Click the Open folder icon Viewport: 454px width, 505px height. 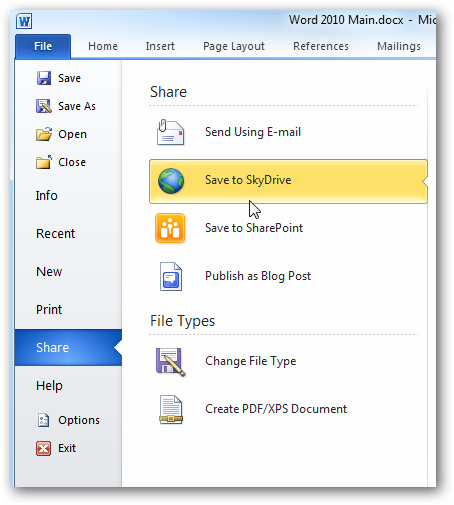(x=44, y=134)
